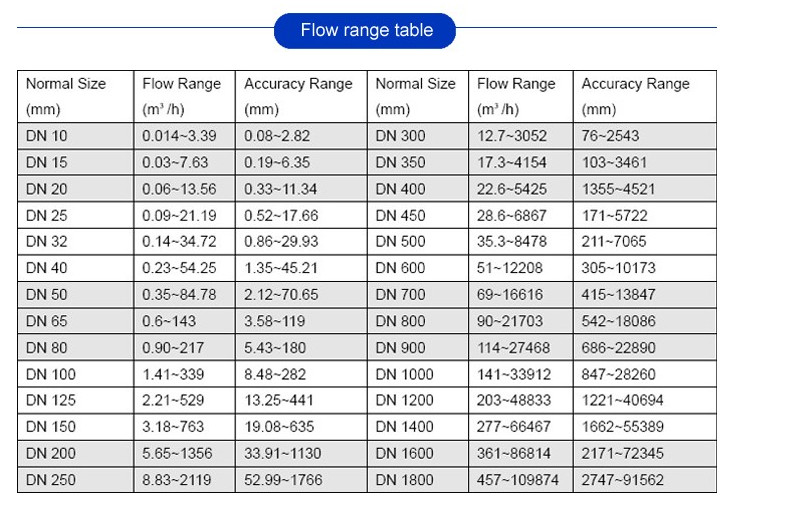Select accuracy range value 13.25~441
The width and height of the screenshot is (785, 510).
[x=281, y=401]
